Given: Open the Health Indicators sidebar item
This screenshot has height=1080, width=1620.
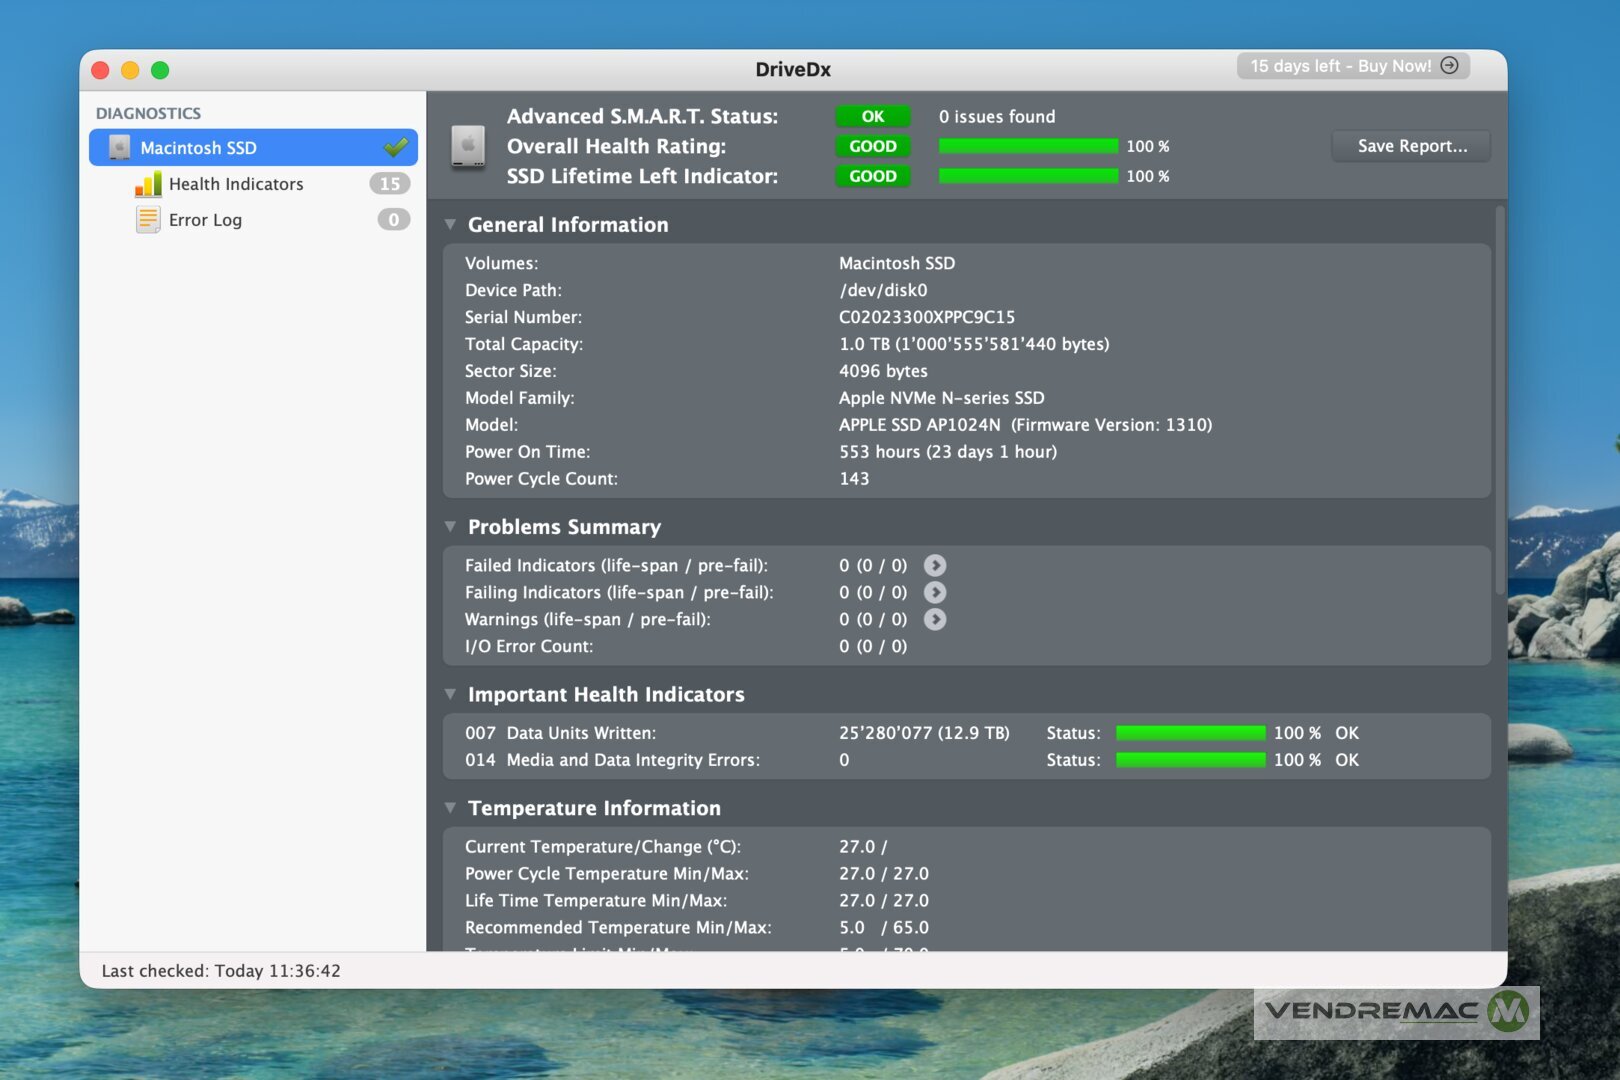Looking at the screenshot, I should (236, 184).
